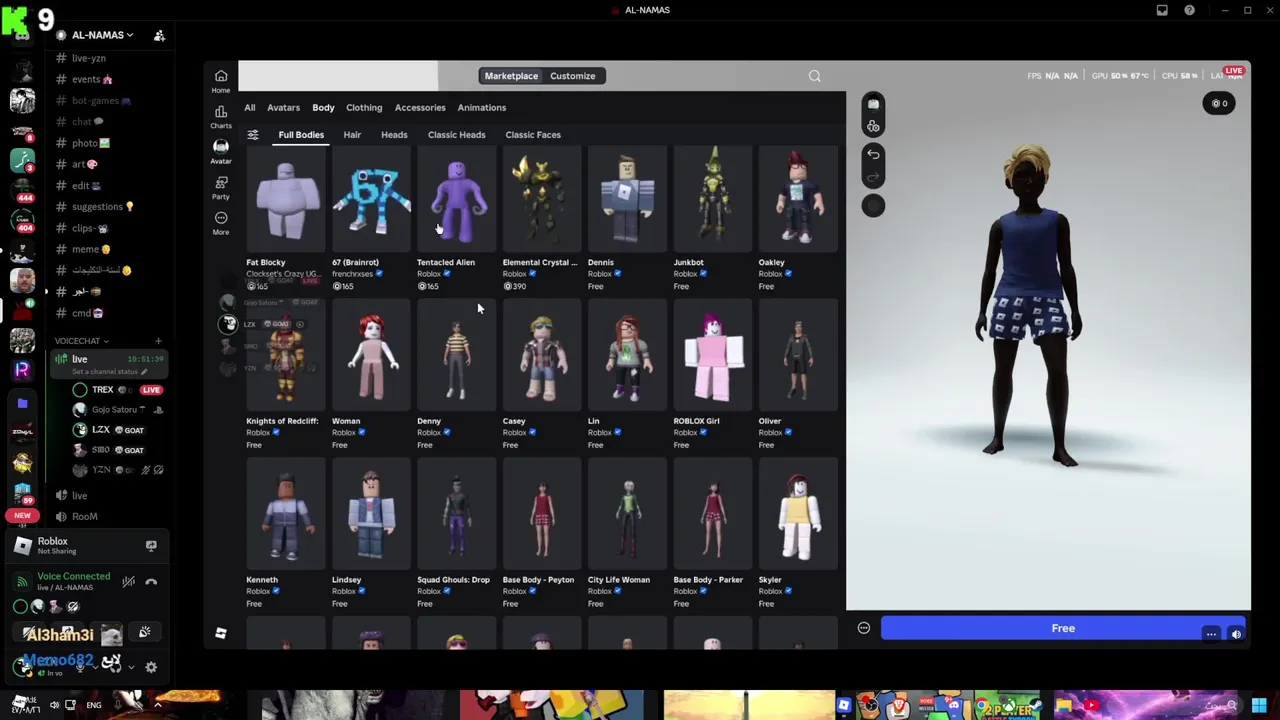Toggle Customize view
Image resolution: width=1280 pixels, height=720 pixels.
coord(573,76)
